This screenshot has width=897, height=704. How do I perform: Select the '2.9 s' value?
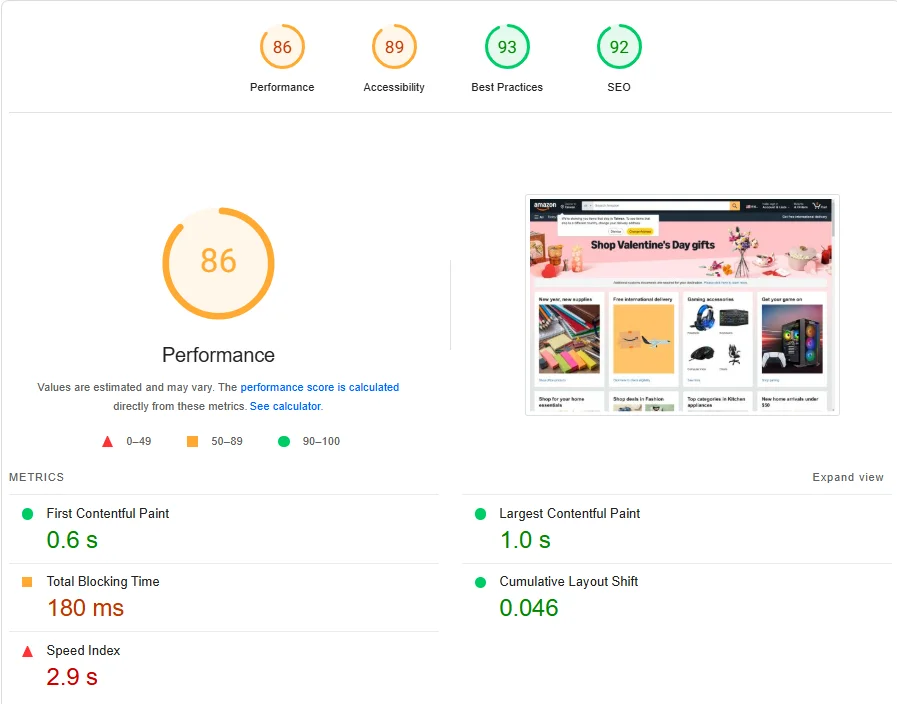pyautogui.click(x=72, y=677)
